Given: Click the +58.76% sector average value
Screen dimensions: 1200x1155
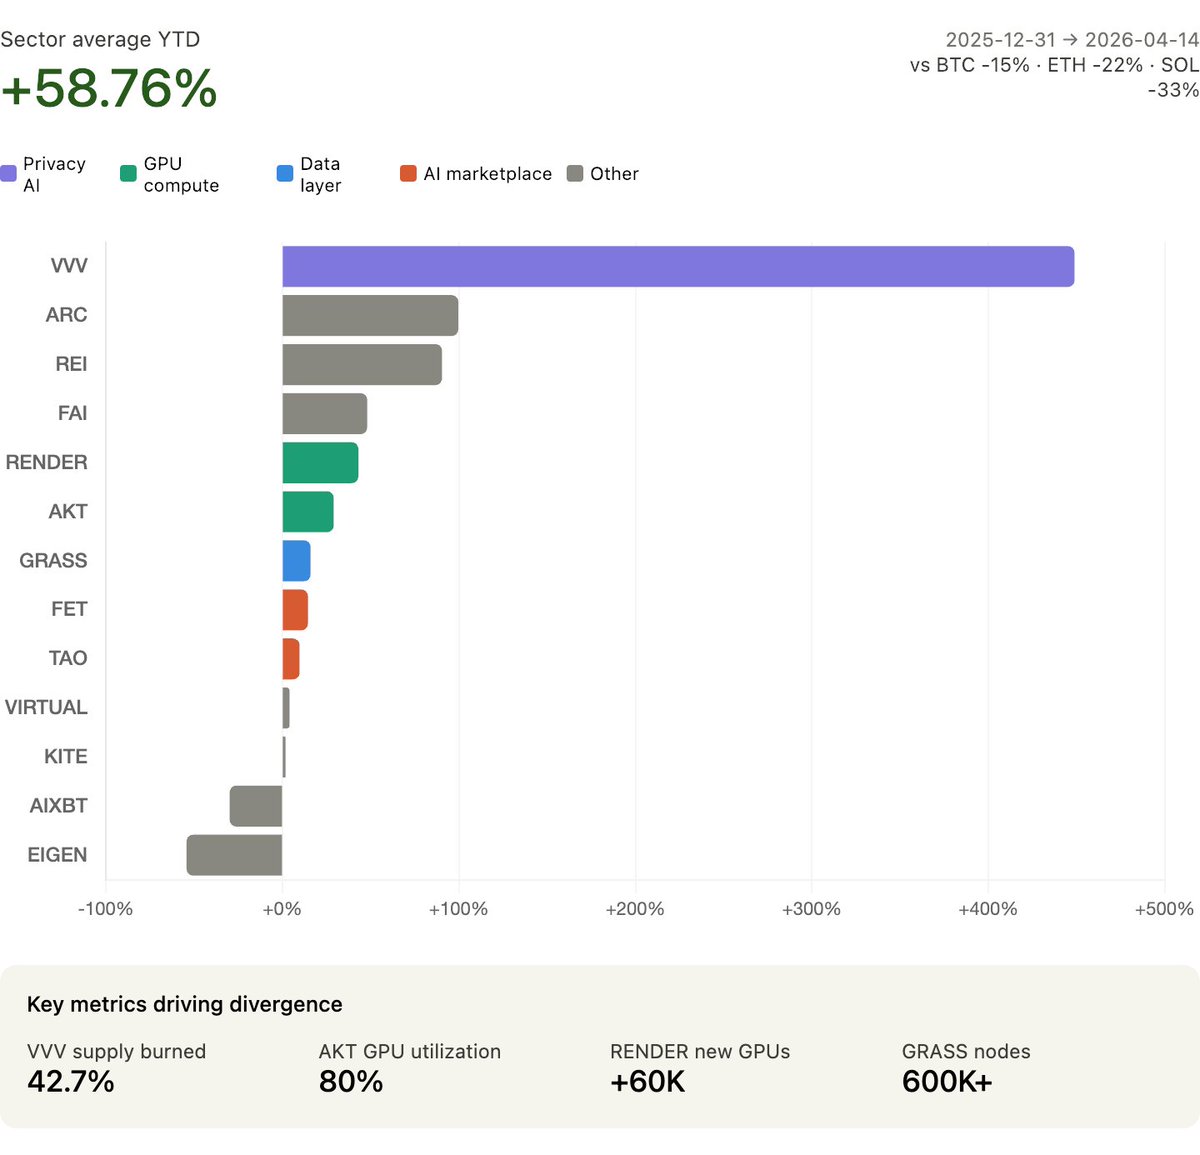Looking at the screenshot, I should pyautogui.click(x=109, y=88).
